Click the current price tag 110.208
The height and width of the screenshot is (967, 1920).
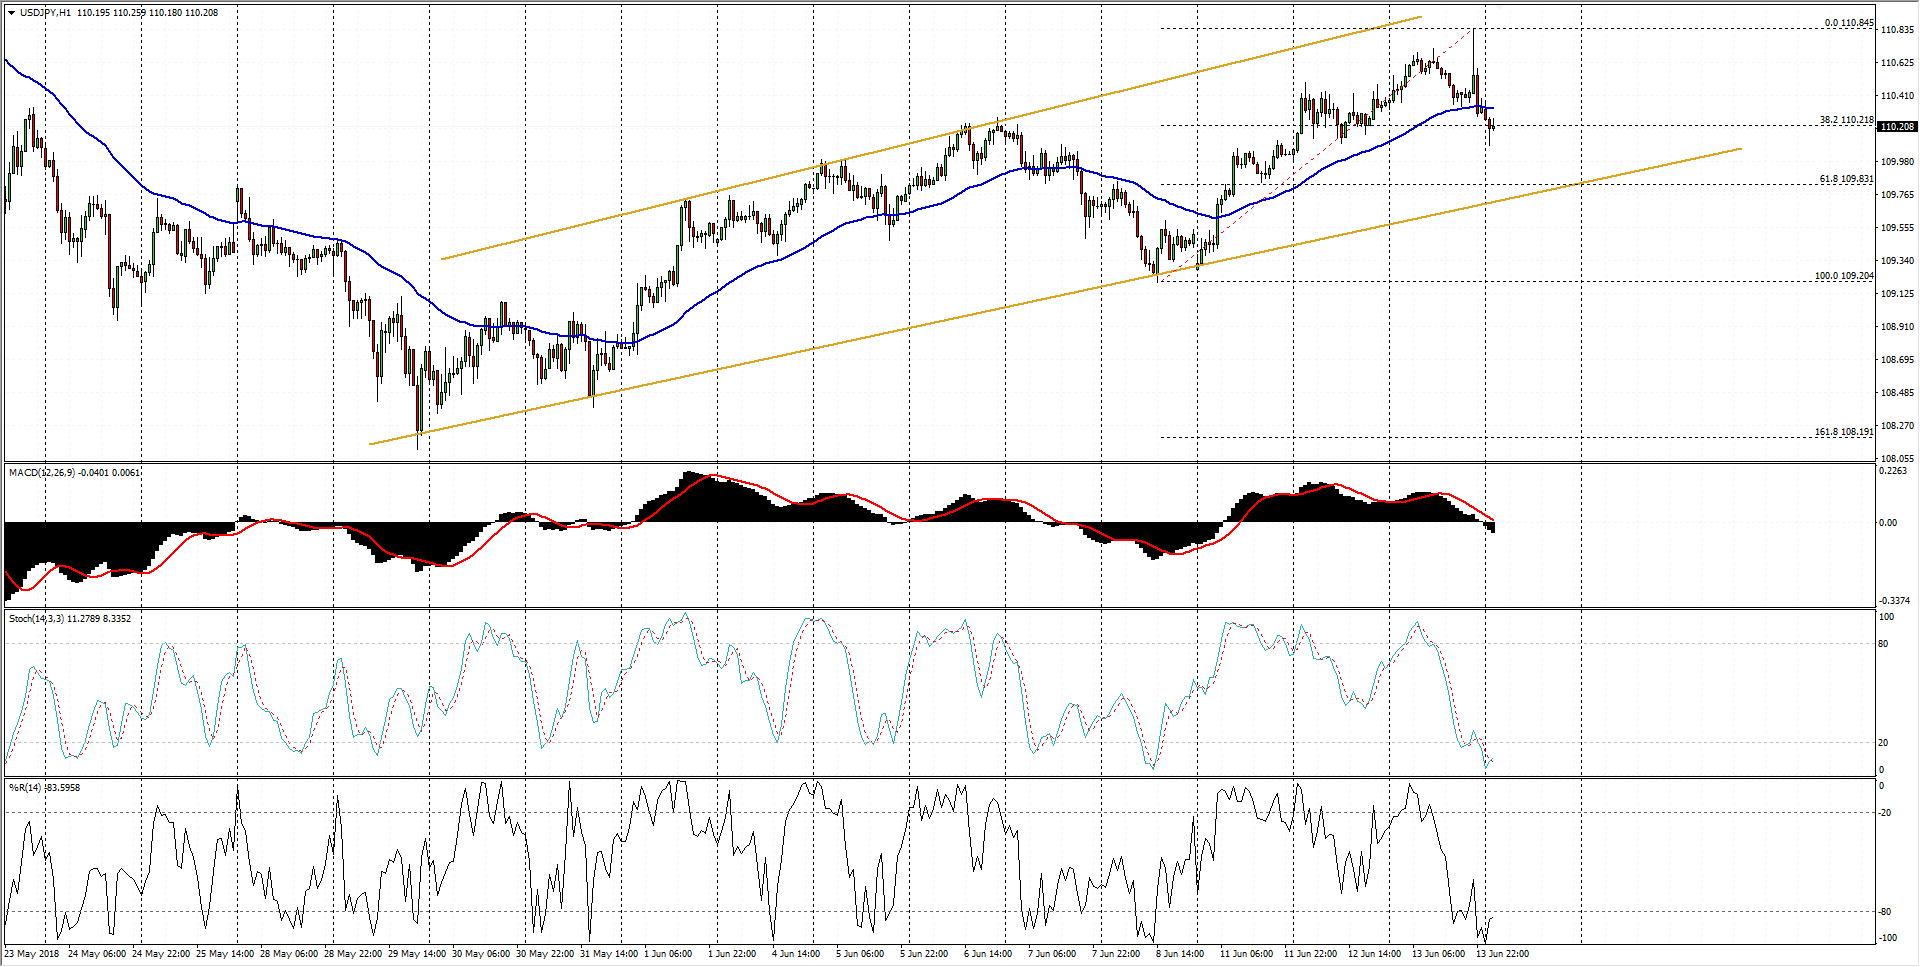[x=1897, y=127]
